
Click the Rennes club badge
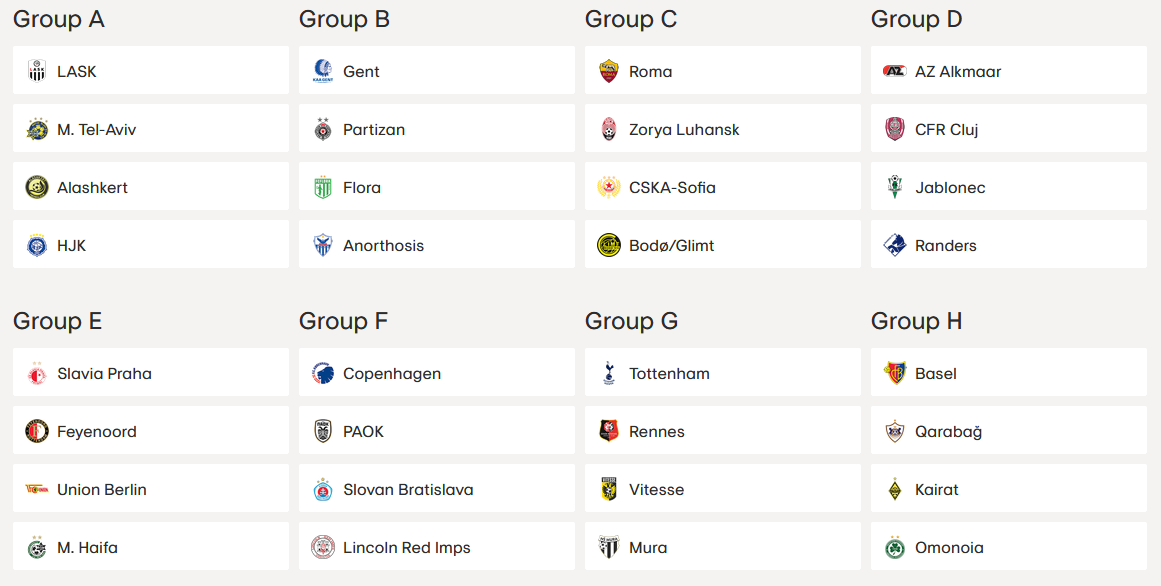[609, 431]
